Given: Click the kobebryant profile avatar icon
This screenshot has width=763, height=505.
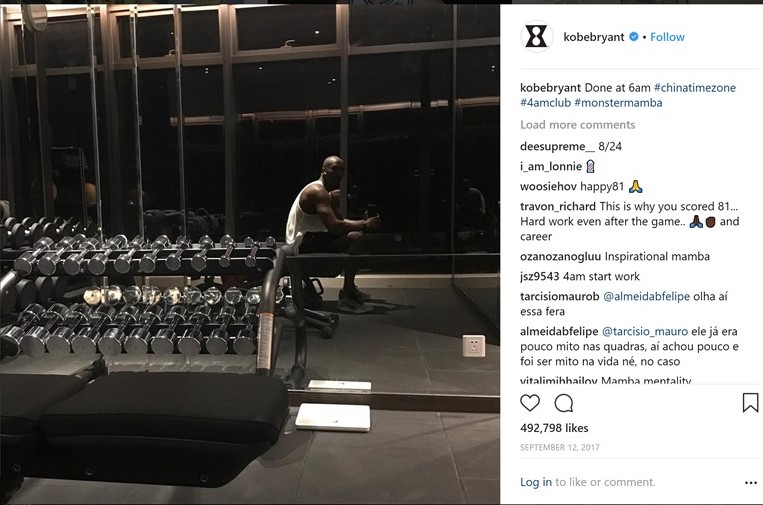Looking at the screenshot, I should [536, 36].
